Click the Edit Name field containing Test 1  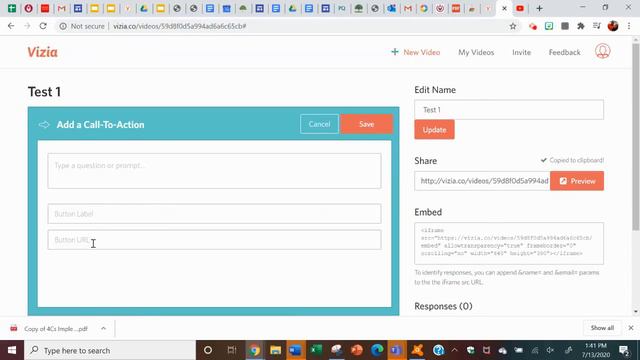click(509, 110)
